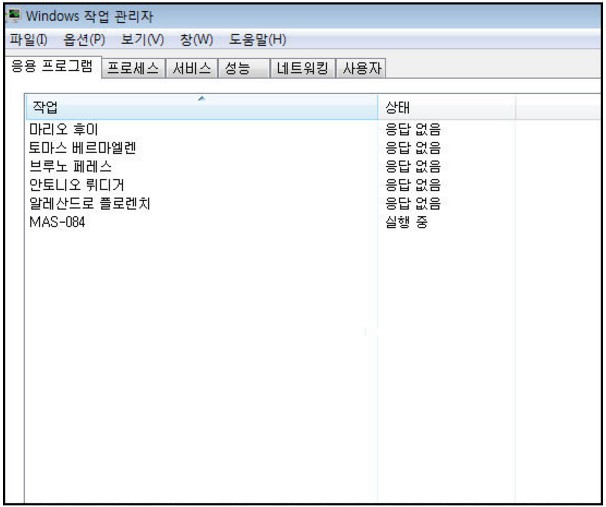Click the Task Manager icon in title bar

pos(14,16)
